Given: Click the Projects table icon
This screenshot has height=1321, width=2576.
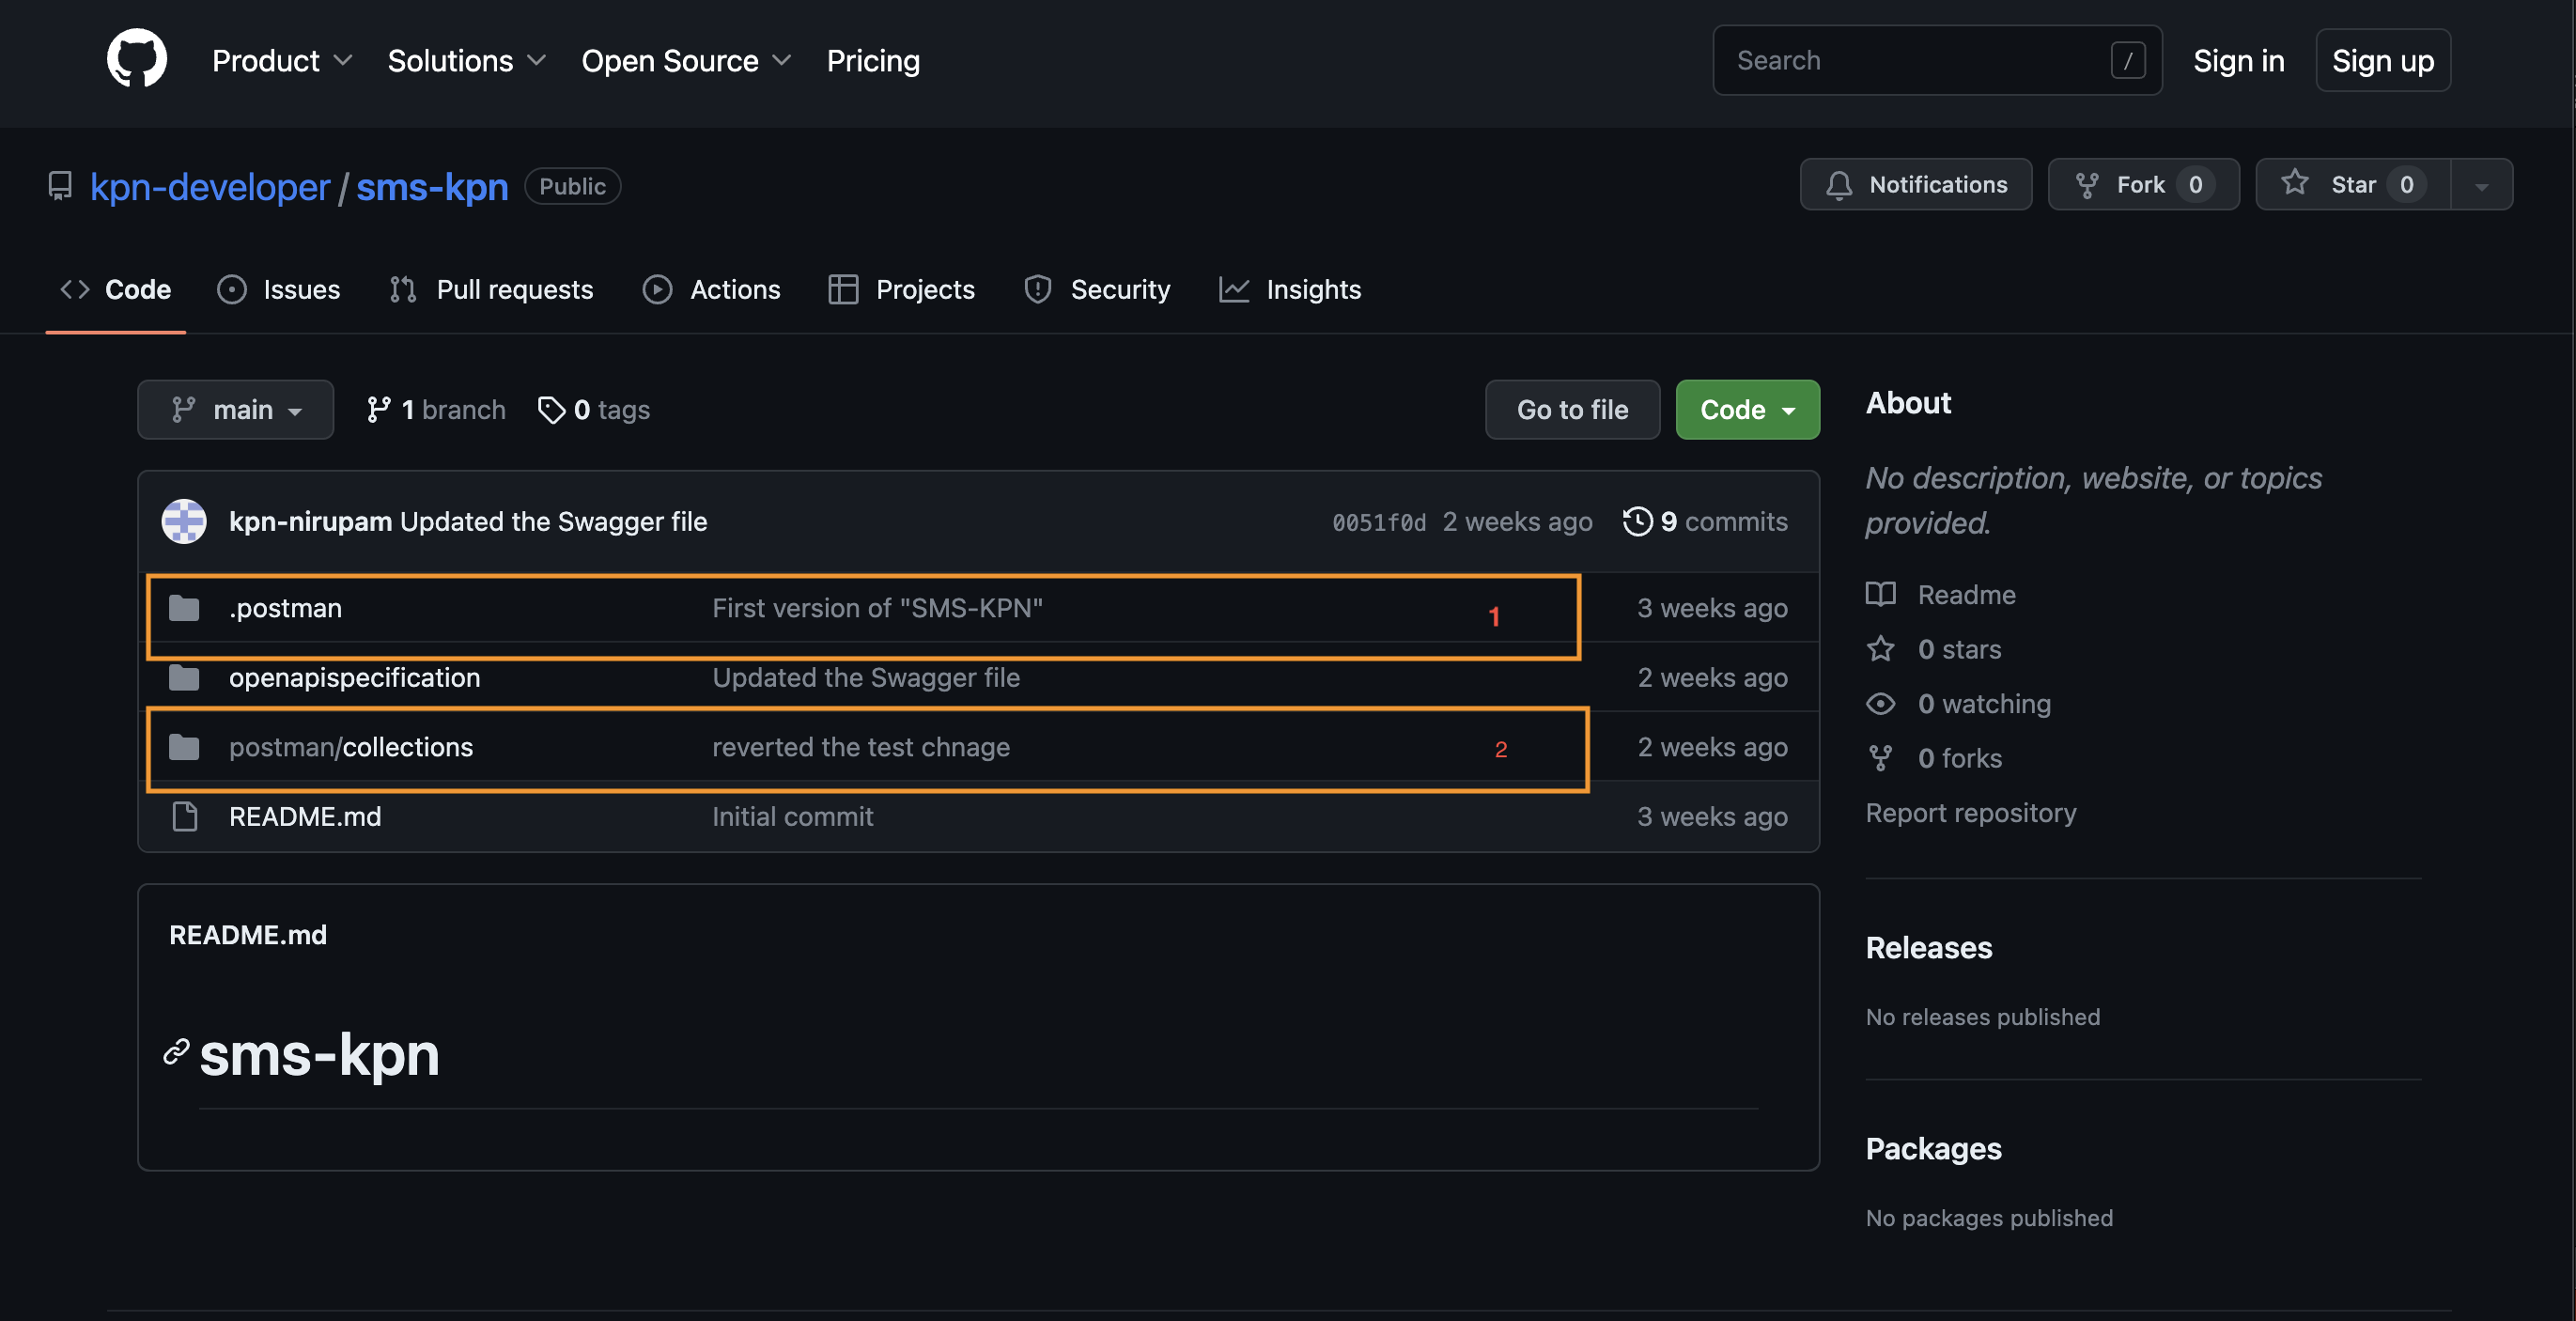Looking at the screenshot, I should click(x=843, y=290).
